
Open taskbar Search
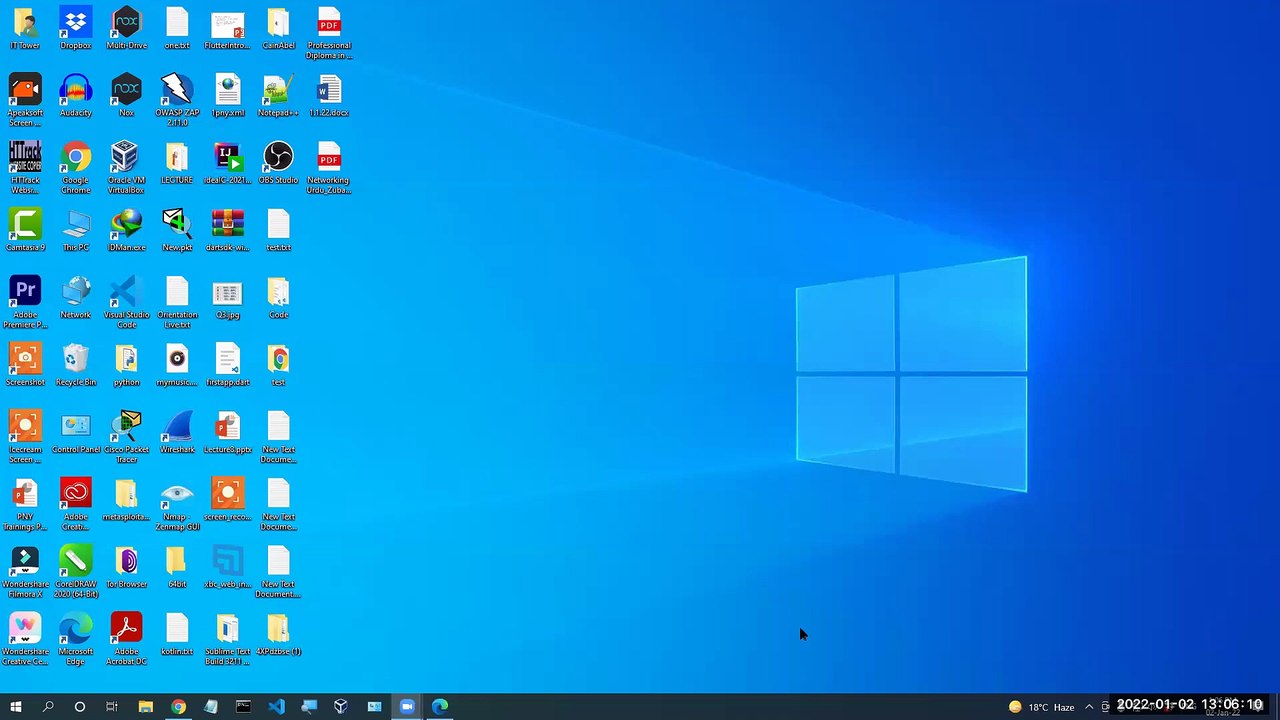pos(48,707)
